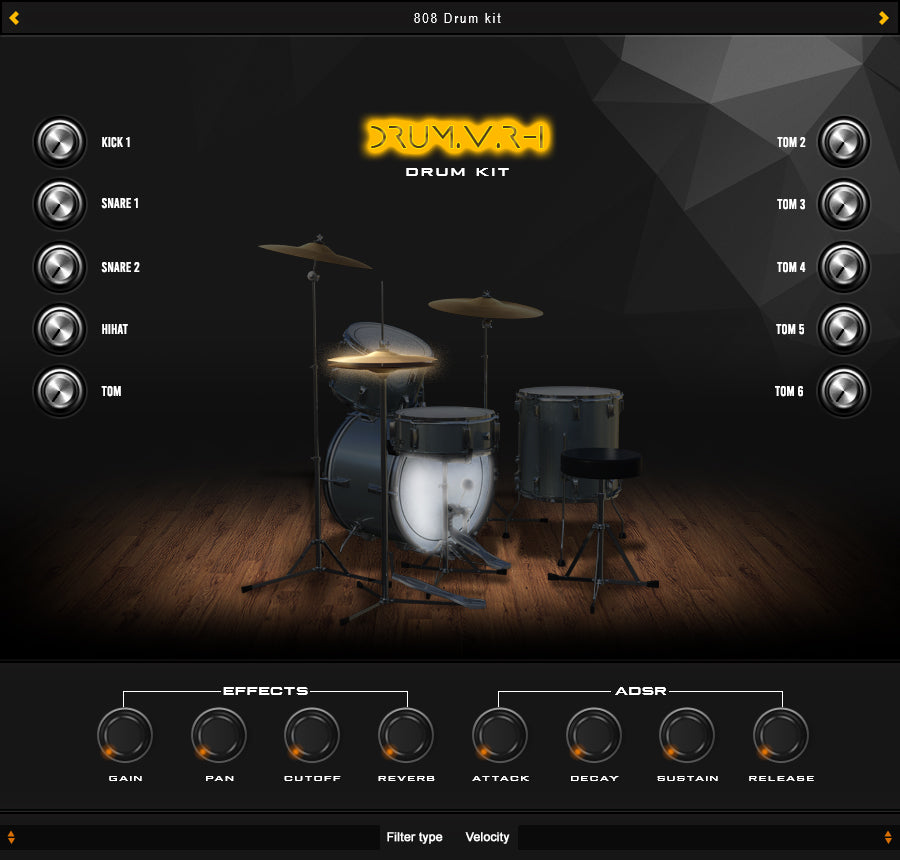The width and height of the screenshot is (900, 860).
Task: Click the TOM 2 label
Action: click(792, 142)
